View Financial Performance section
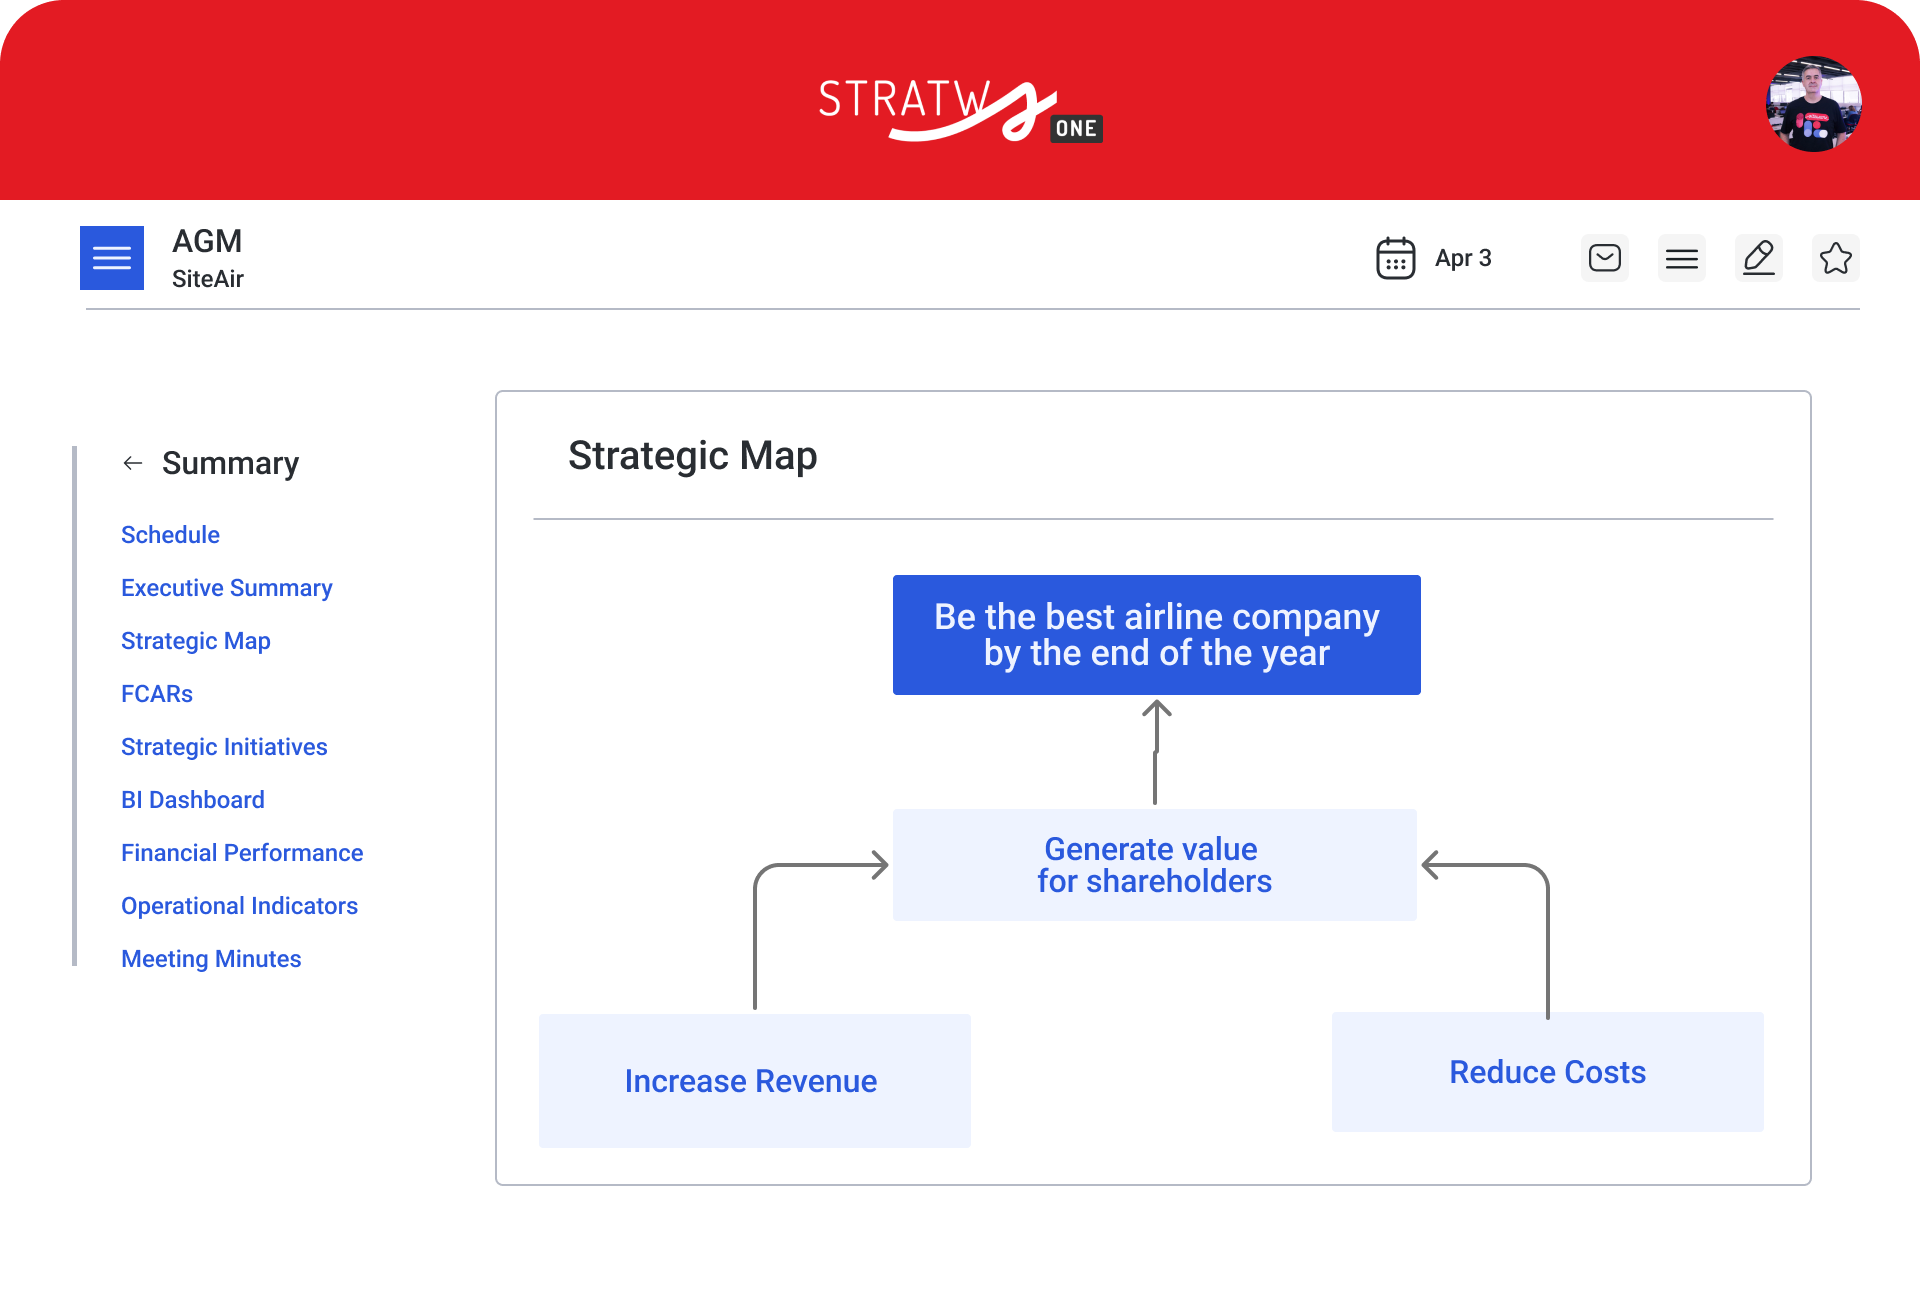Image resolution: width=1920 pixels, height=1300 pixels. coord(241,853)
